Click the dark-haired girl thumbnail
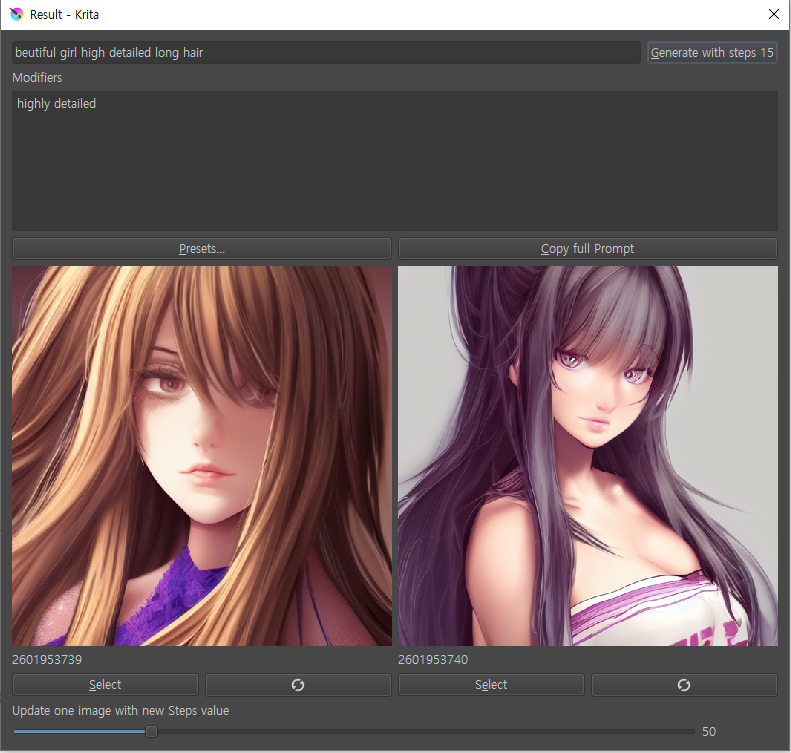 click(x=588, y=456)
